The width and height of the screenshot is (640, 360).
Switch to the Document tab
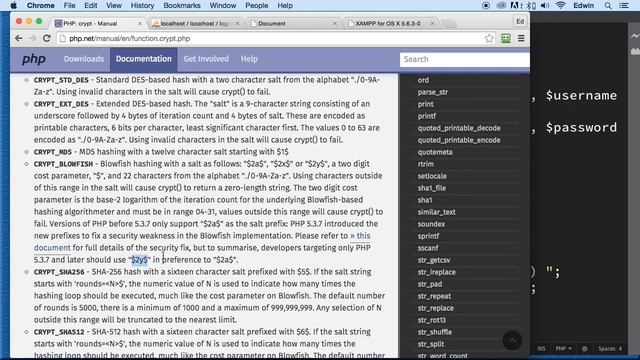(x=292, y=24)
